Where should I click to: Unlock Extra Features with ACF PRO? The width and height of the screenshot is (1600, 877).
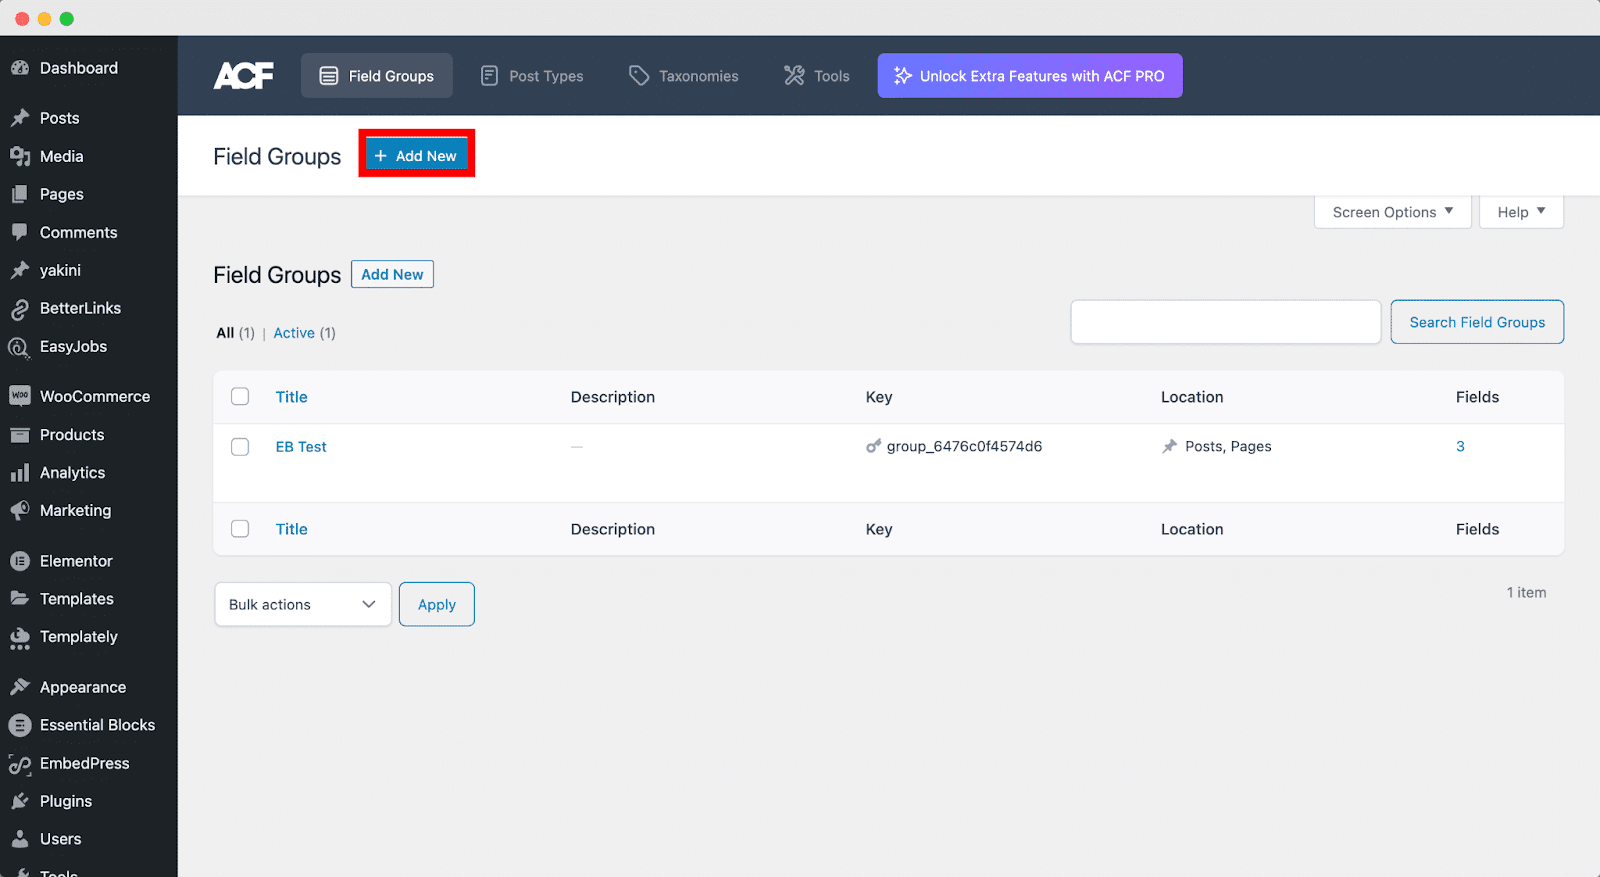point(1030,76)
